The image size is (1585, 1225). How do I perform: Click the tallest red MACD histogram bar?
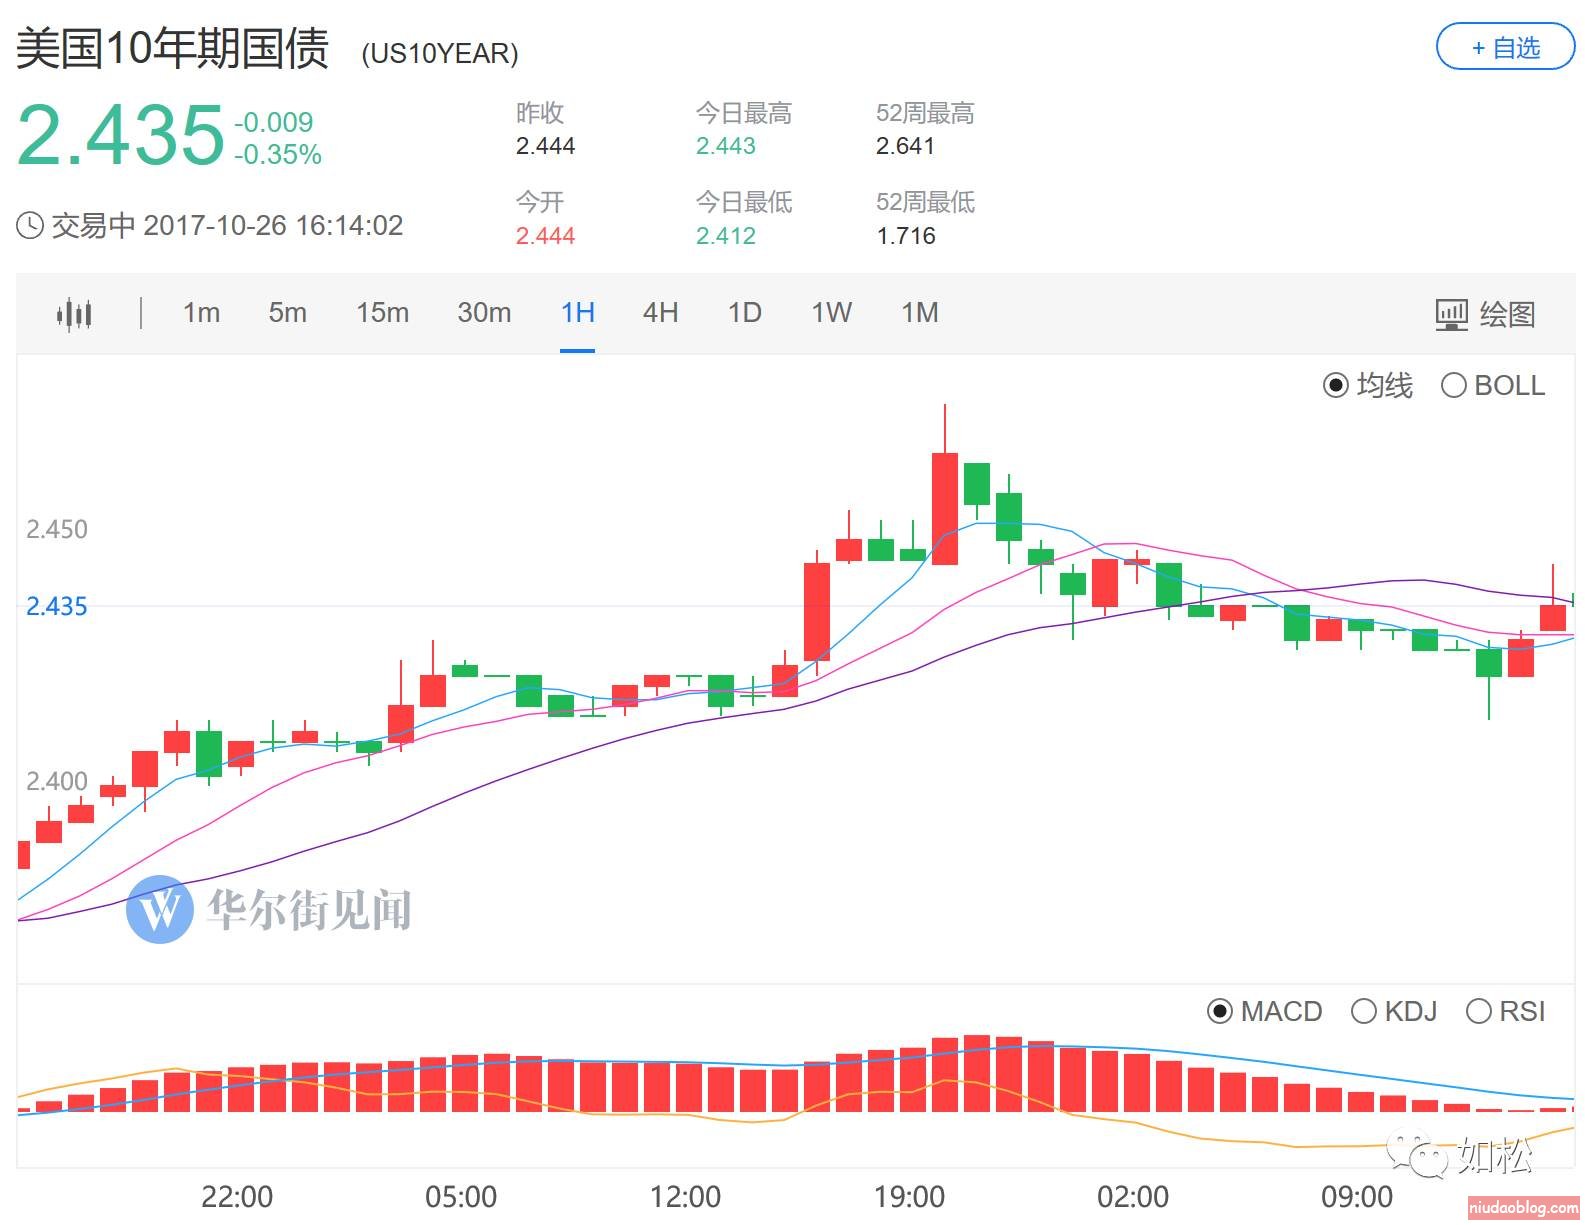coord(977,1074)
